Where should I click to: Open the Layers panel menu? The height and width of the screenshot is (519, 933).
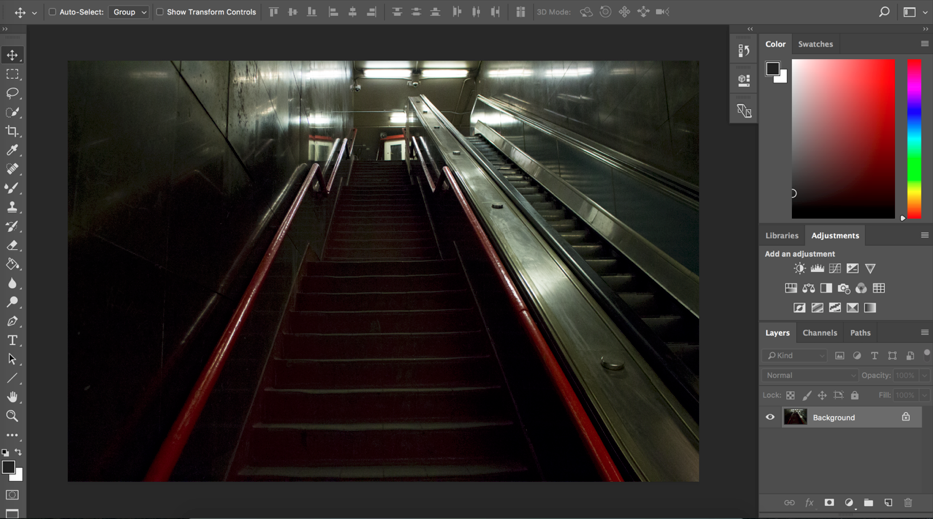(x=925, y=333)
